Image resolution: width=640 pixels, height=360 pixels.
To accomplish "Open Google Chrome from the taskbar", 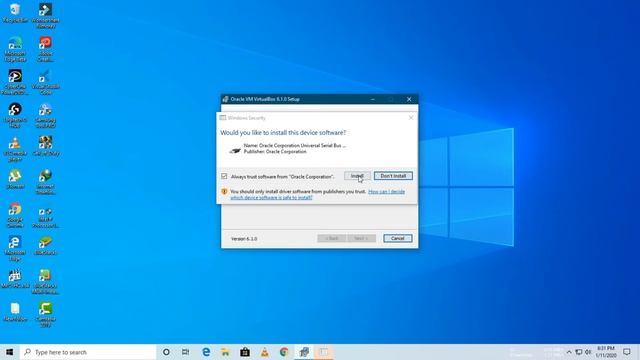I will click(284, 352).
